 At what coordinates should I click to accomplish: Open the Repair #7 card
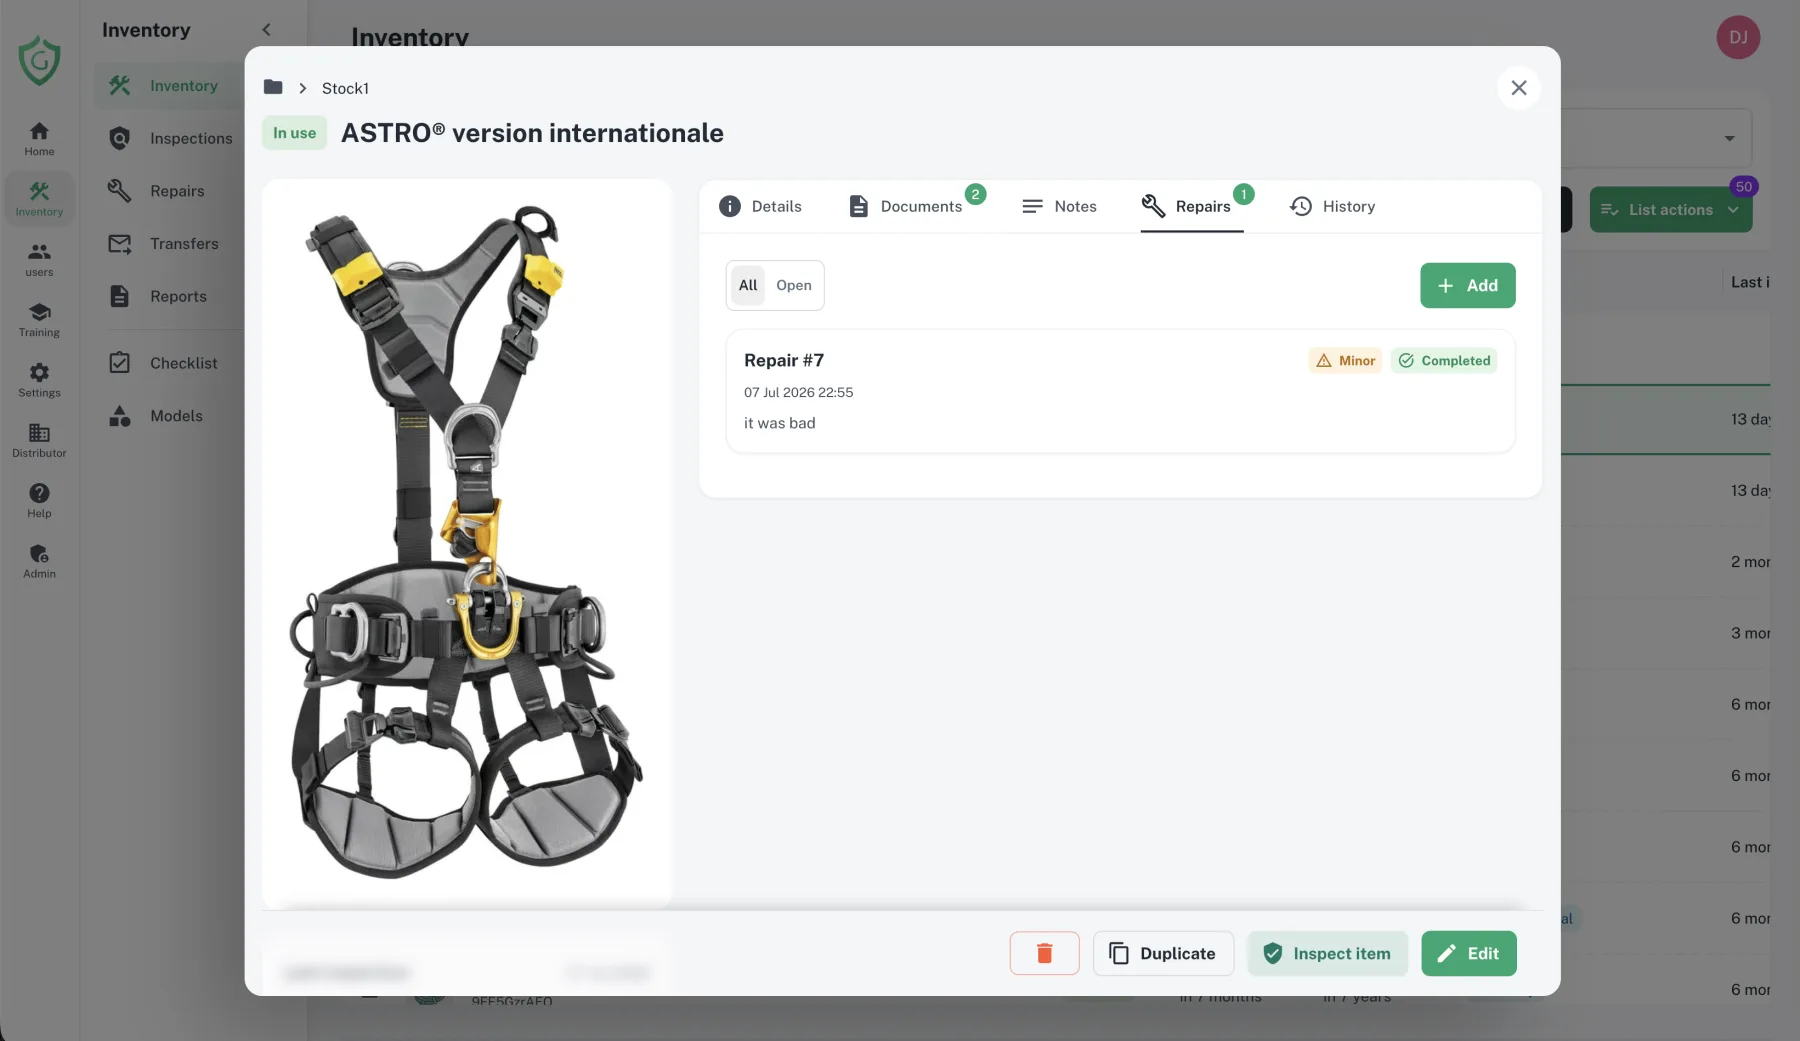(x=1120, y=391)
